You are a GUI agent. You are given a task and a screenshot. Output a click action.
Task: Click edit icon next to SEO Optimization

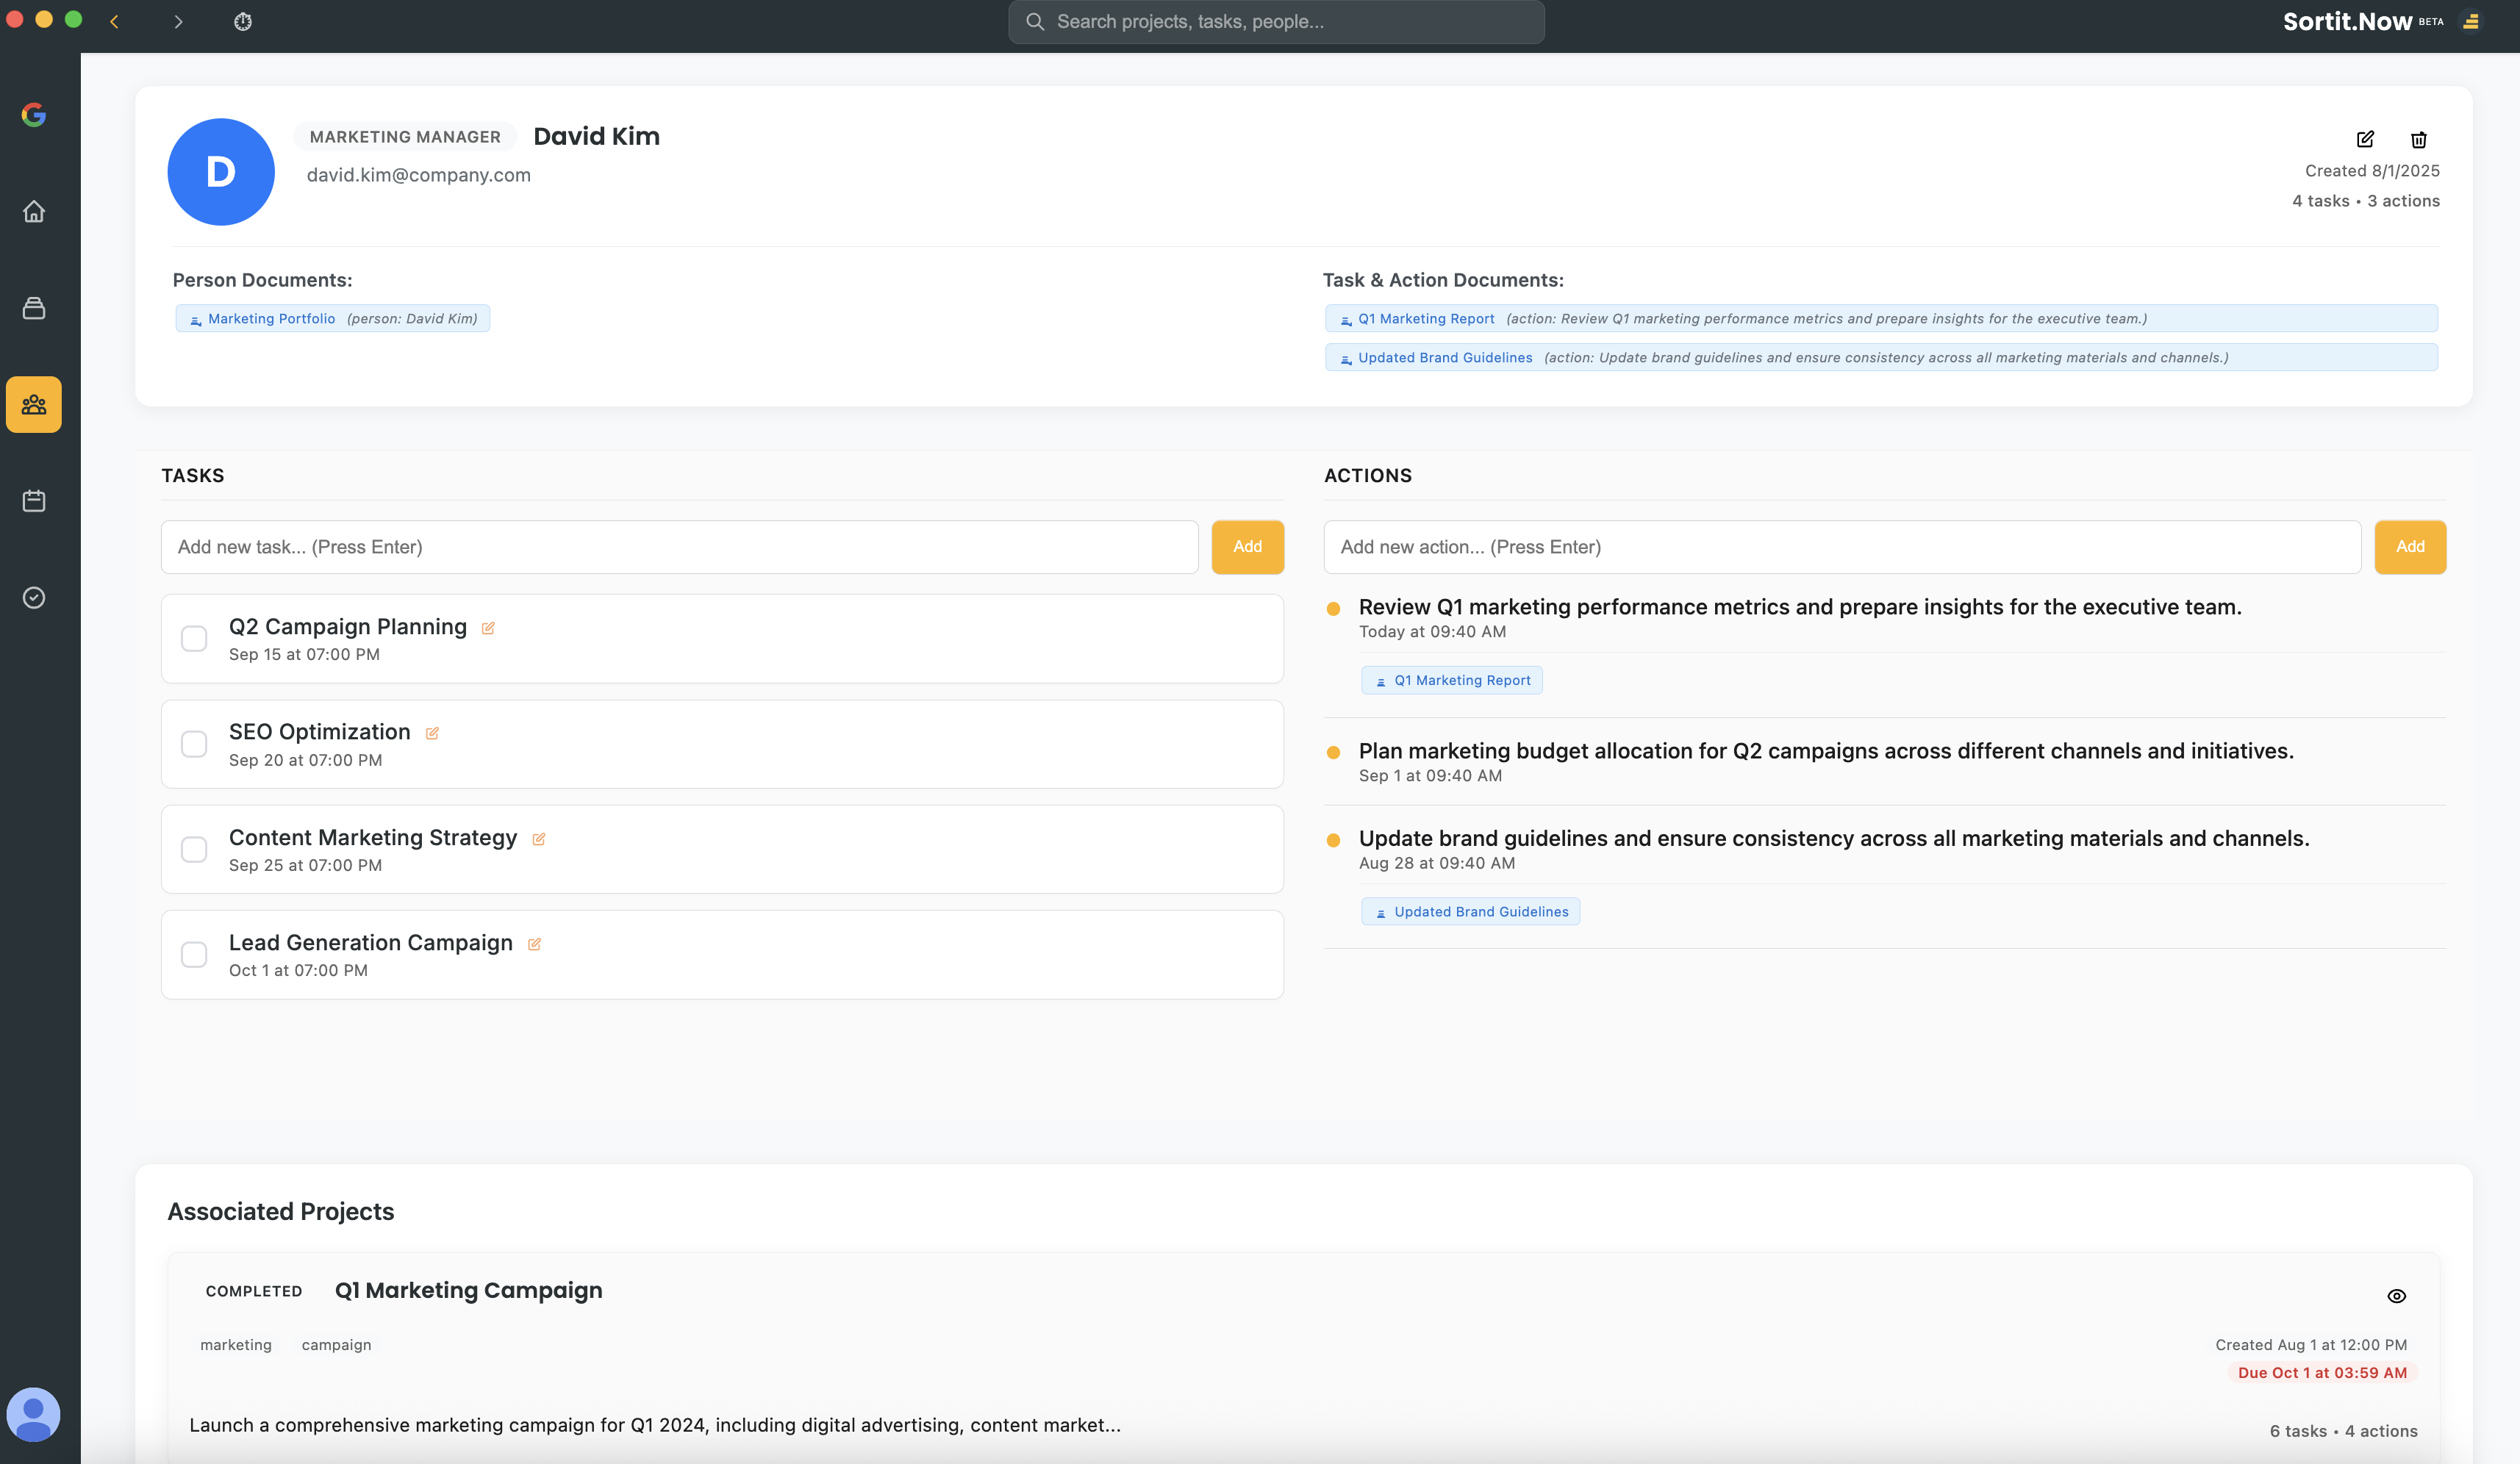tap(432, 733)
